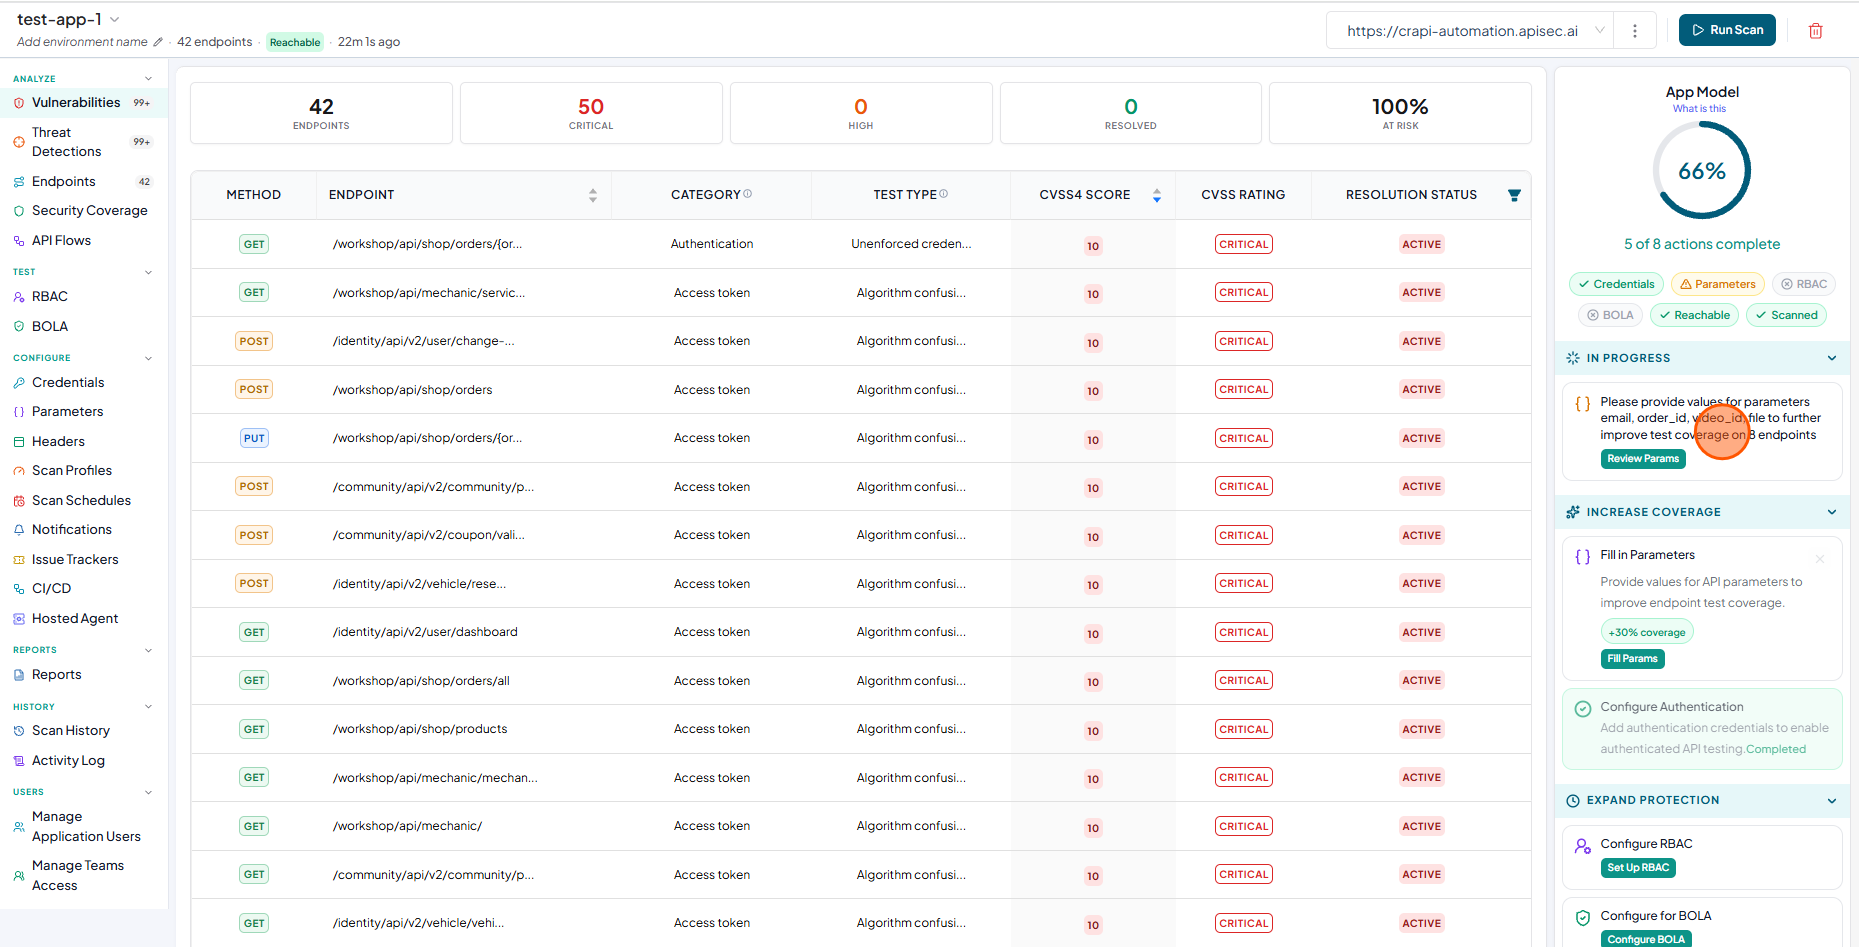Image resolution: width=1859 pixels, height=947 pixels.
Task: Collapse the Test sidebar section
Action: [x=149, y=272]
